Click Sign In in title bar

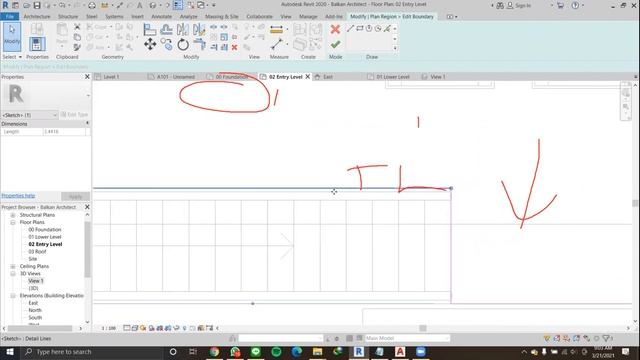tap(522, 5)
